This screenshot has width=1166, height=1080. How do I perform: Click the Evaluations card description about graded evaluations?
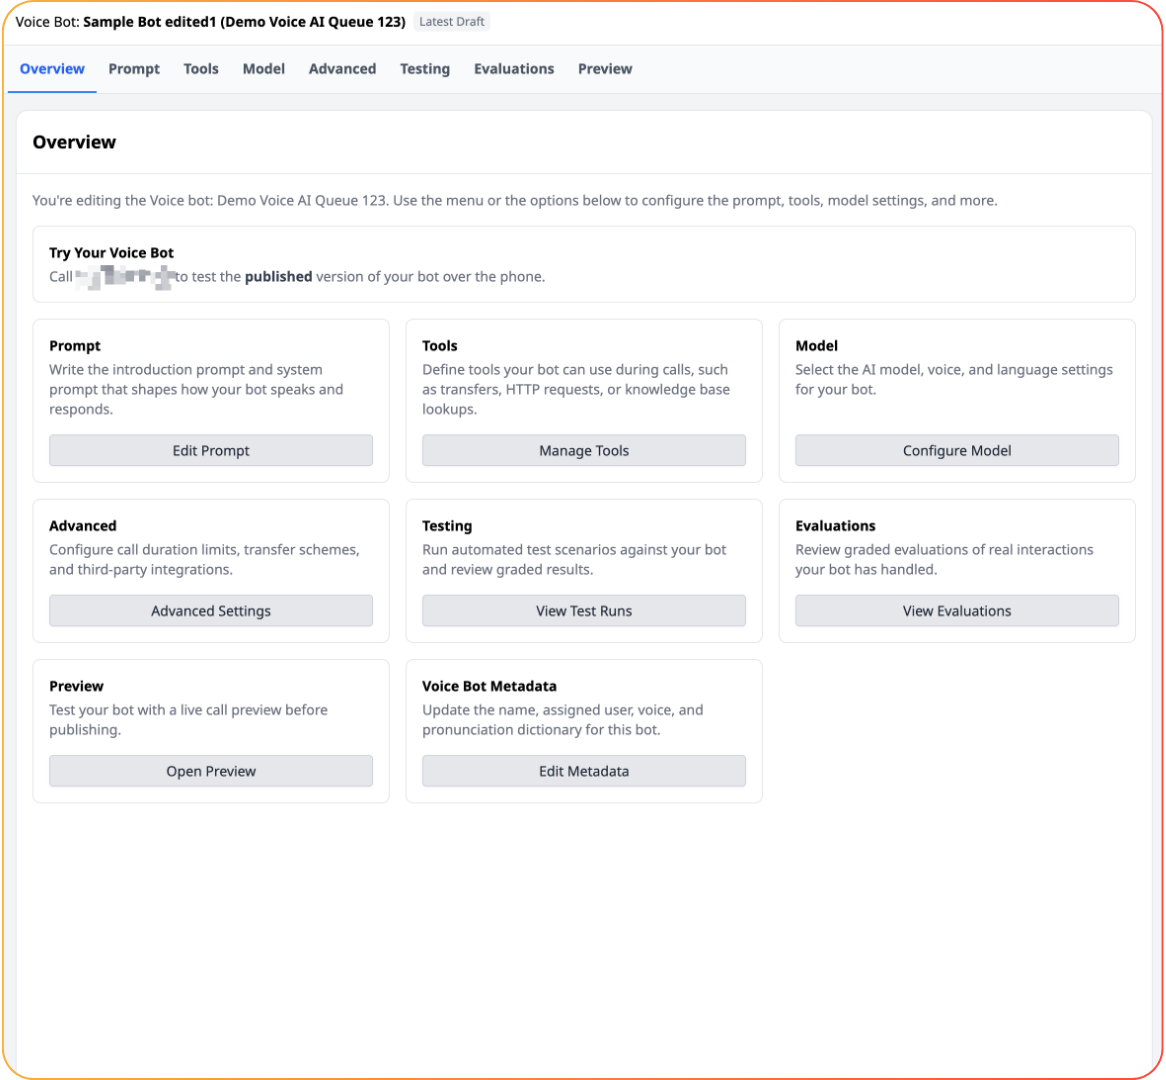click(x=944, y=559)
